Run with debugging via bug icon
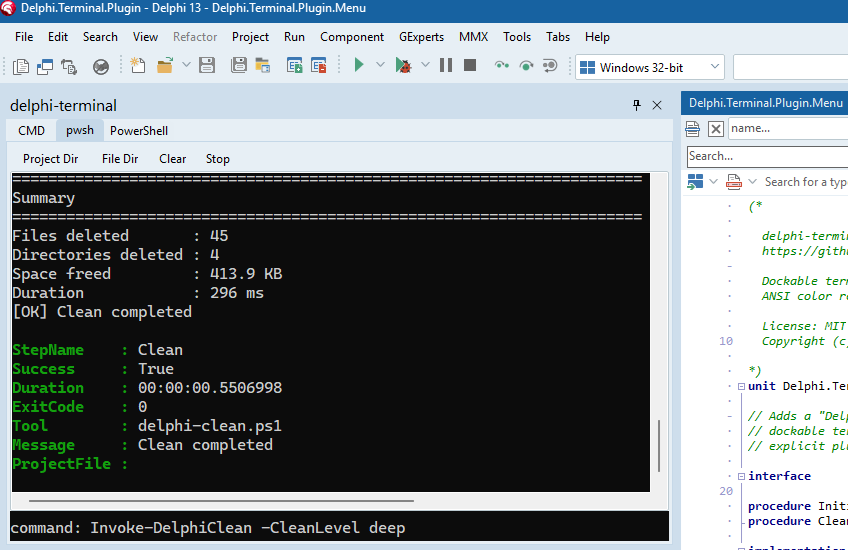Viewport: 848px width, 550px height. [403, 65]
